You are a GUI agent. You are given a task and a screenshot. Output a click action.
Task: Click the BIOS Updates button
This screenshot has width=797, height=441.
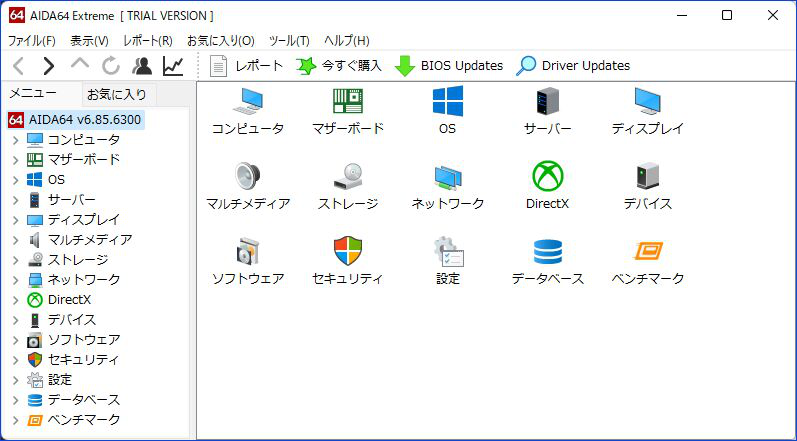point(449,66)
